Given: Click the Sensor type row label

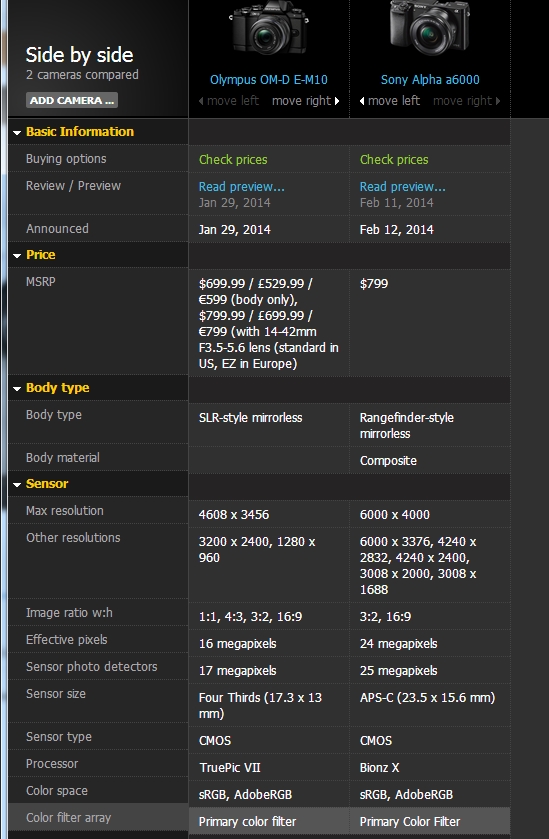Looking at the screenshot, I should [x=58, y=736].
